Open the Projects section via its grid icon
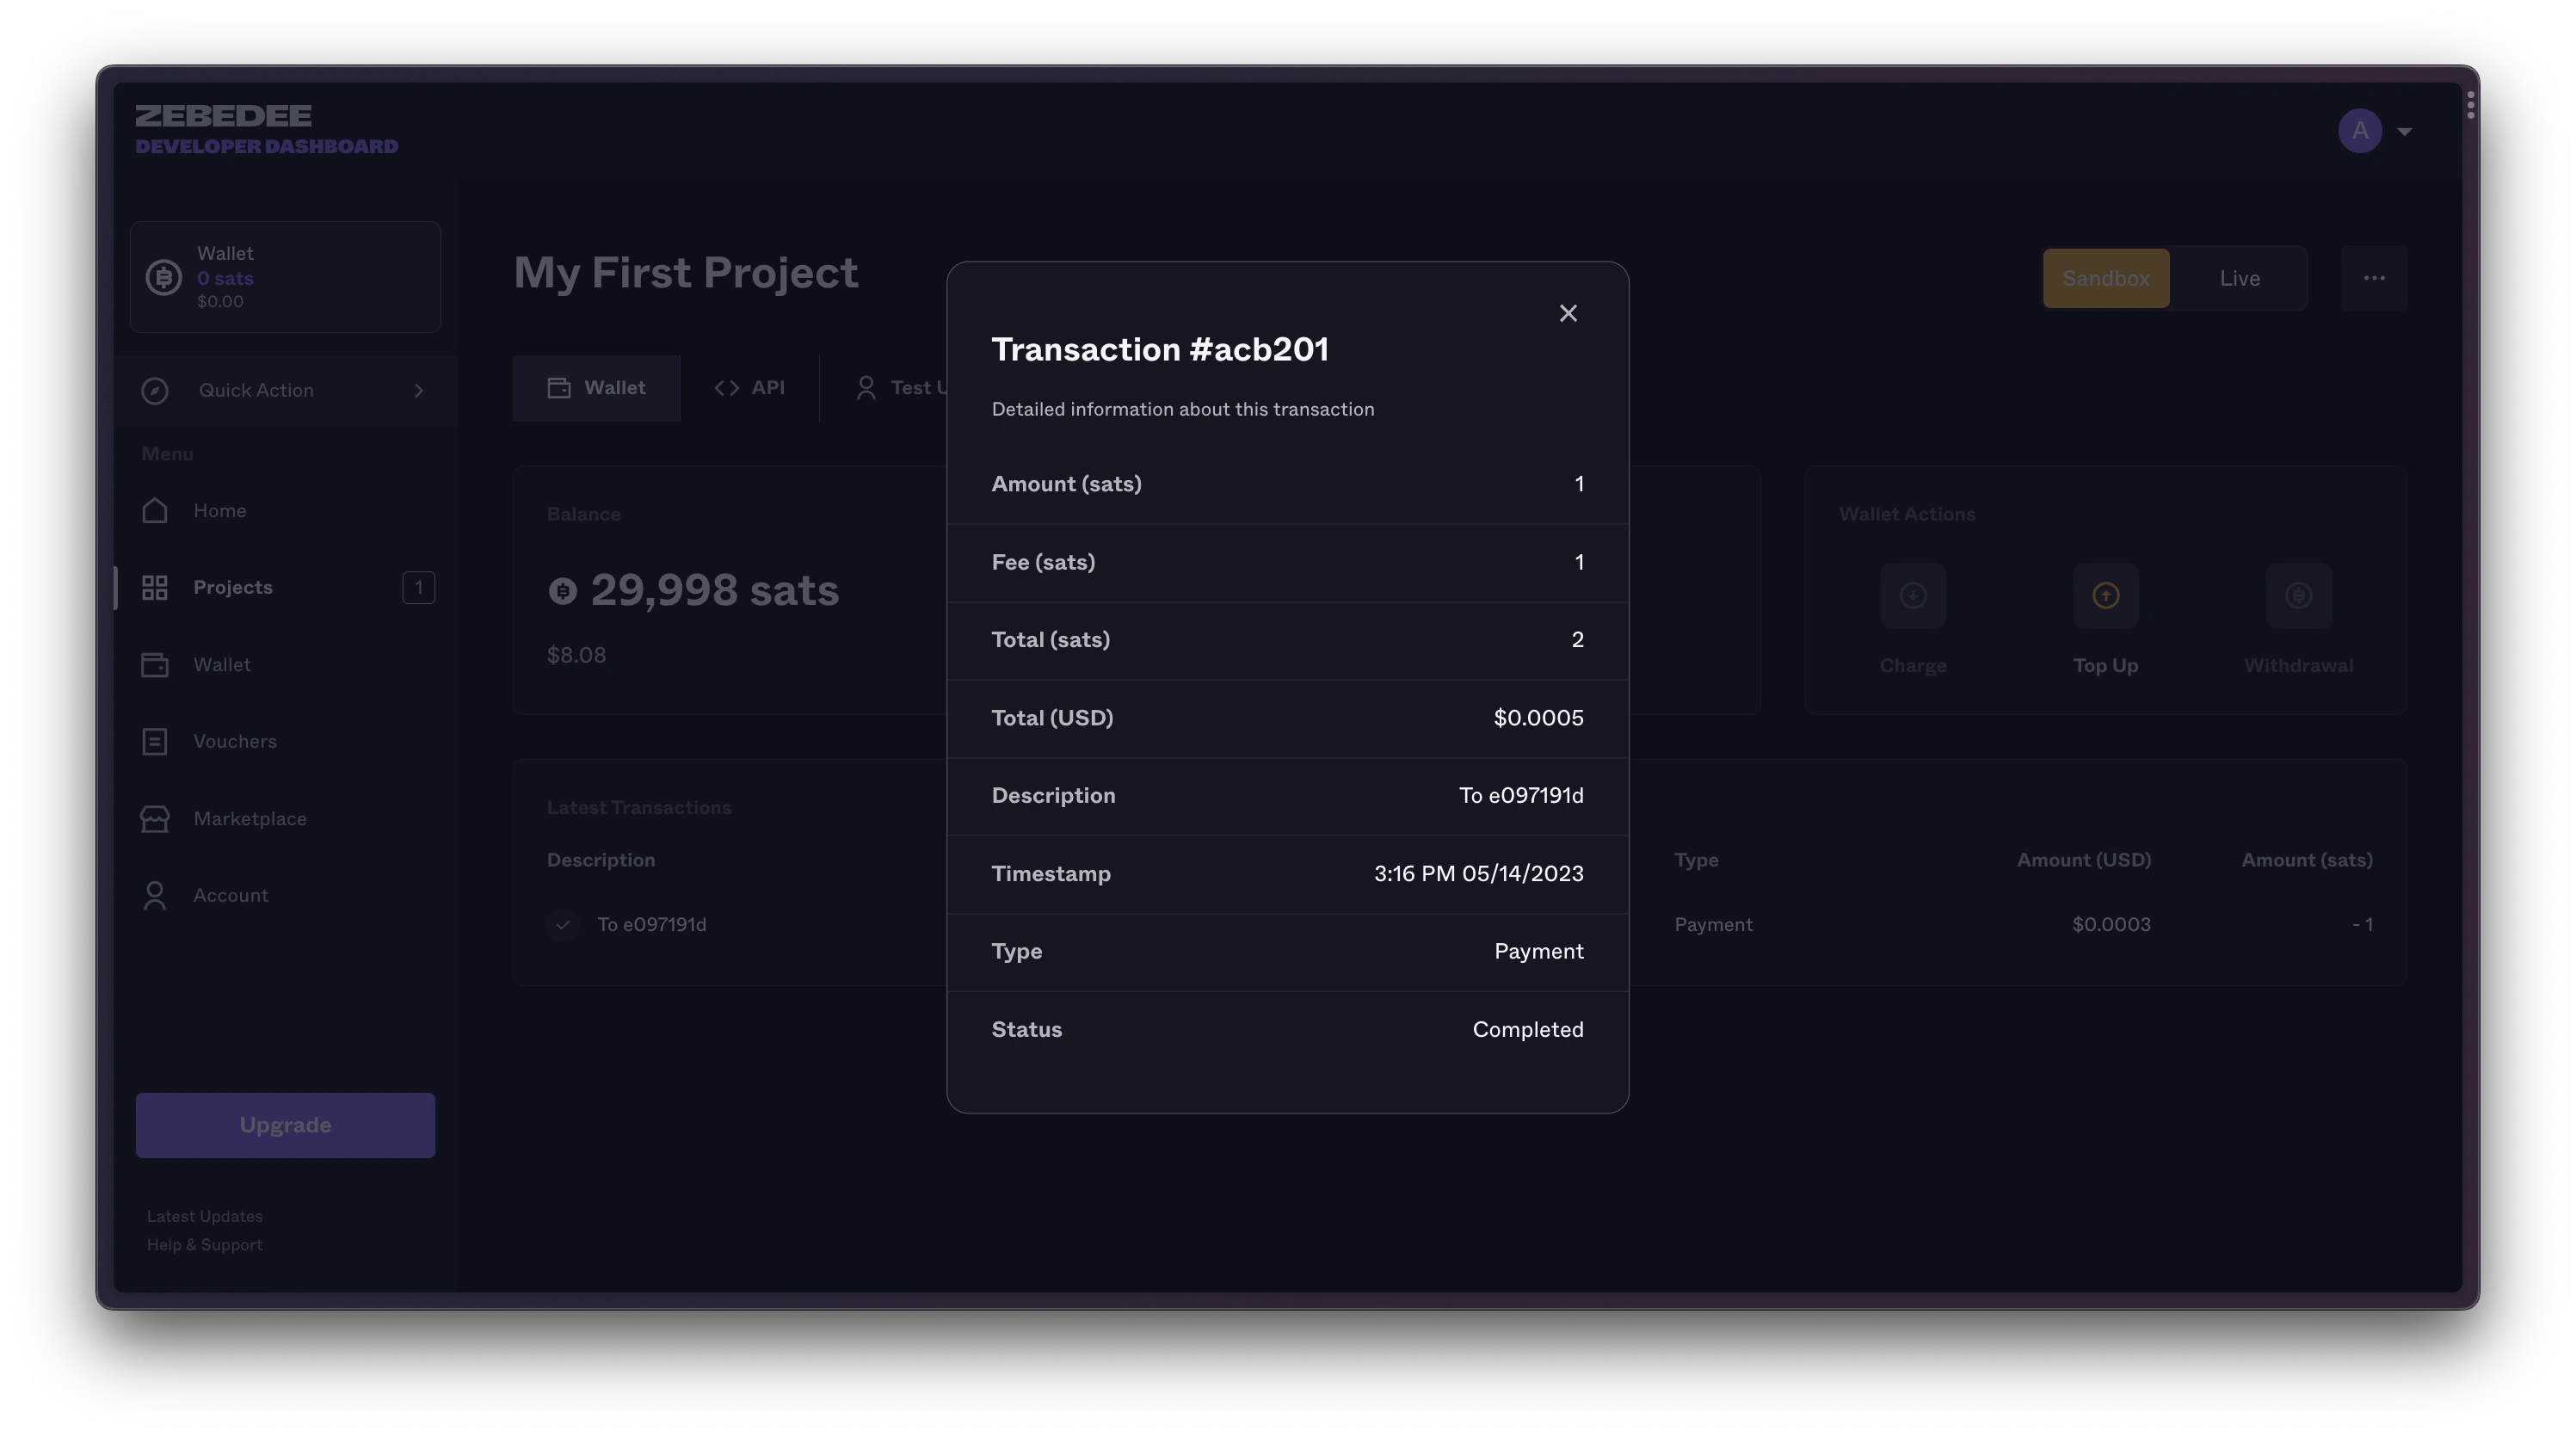Screen dimensions: 2576x1437 pyautogui.click(x=155, y=587)
